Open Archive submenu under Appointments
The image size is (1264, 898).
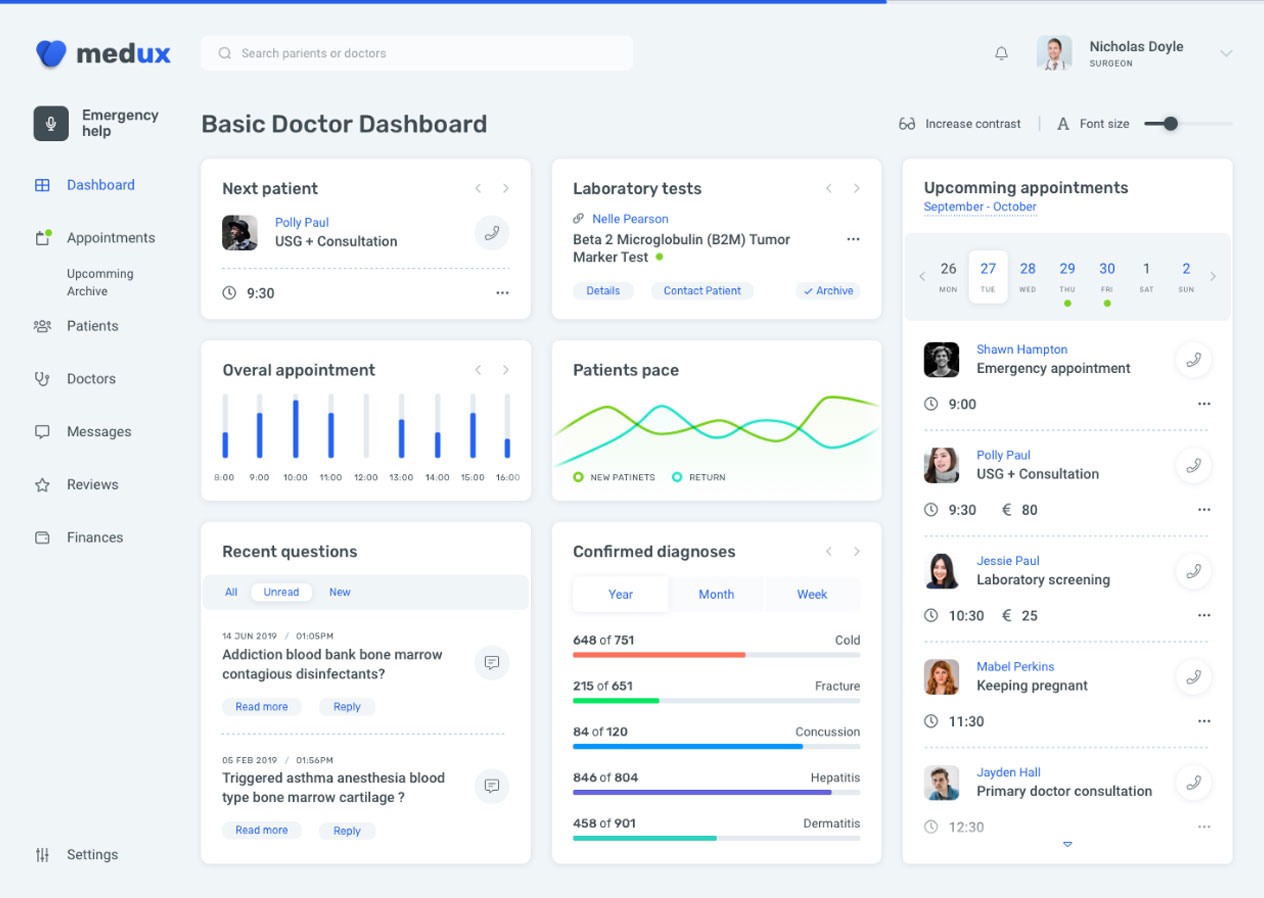87,292
